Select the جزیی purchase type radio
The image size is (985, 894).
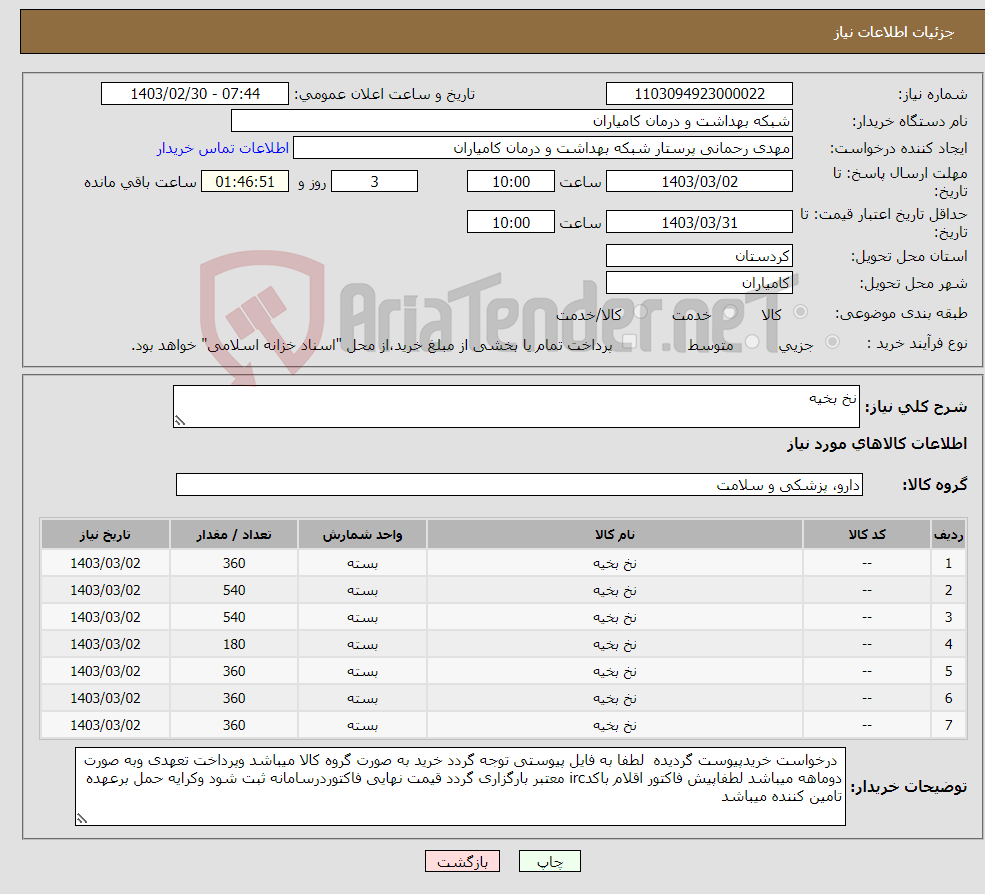click(832, 342)
